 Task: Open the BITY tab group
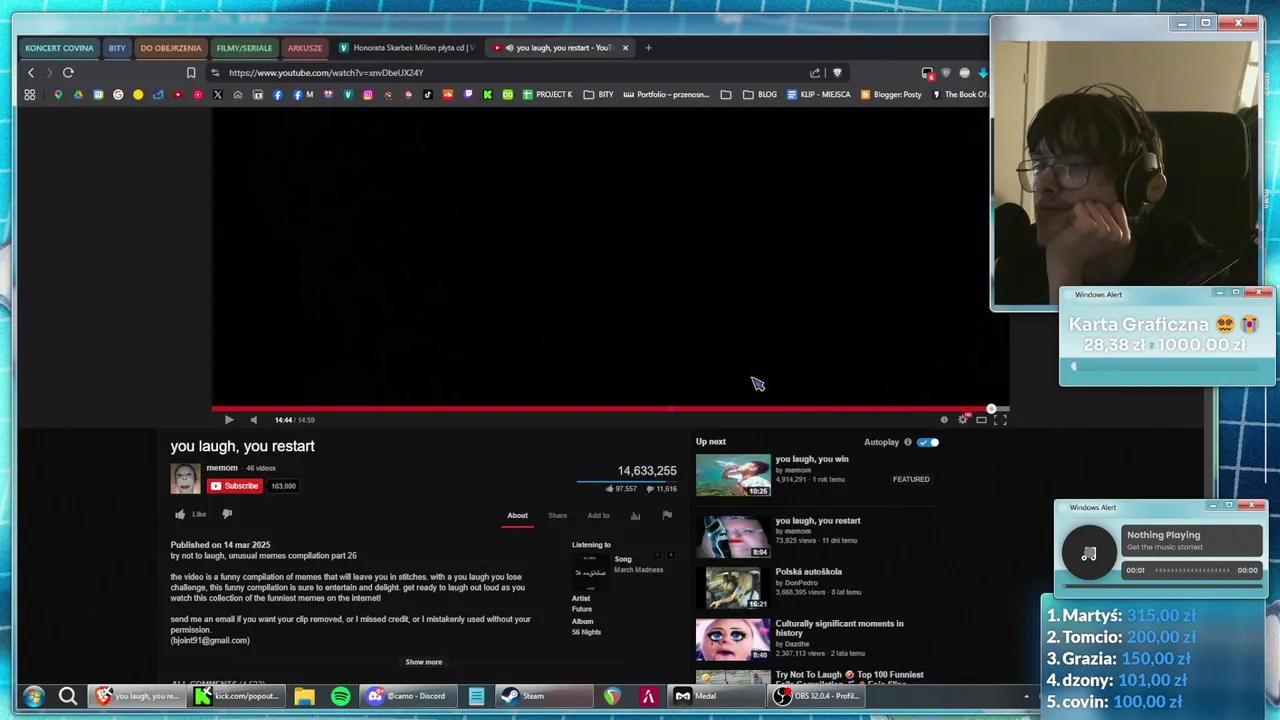tap(117, 48)
